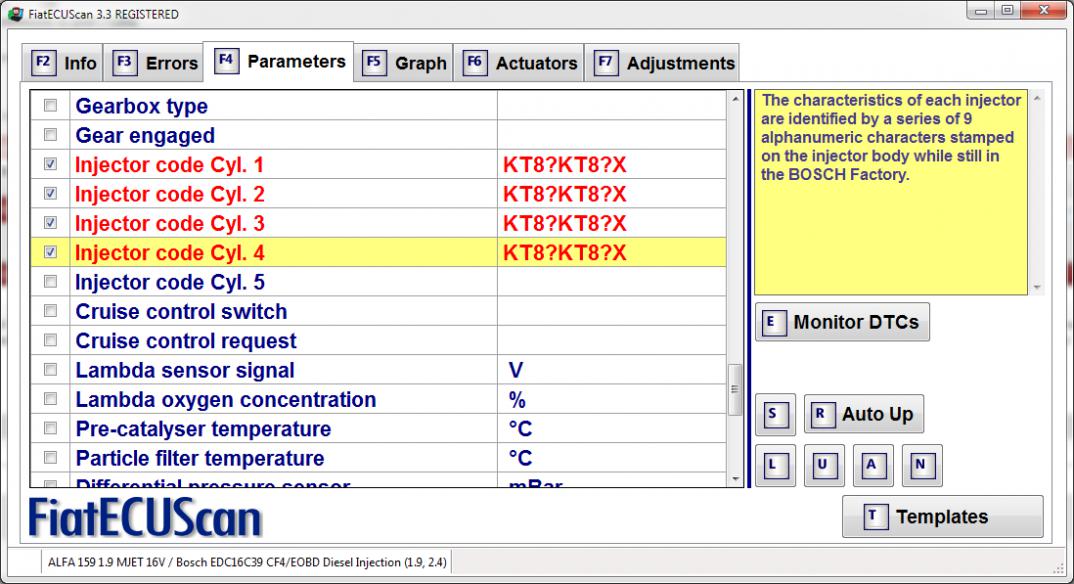Click the Monitor DTCs button
Viewport: 1074px width, 584px height.
842,322
